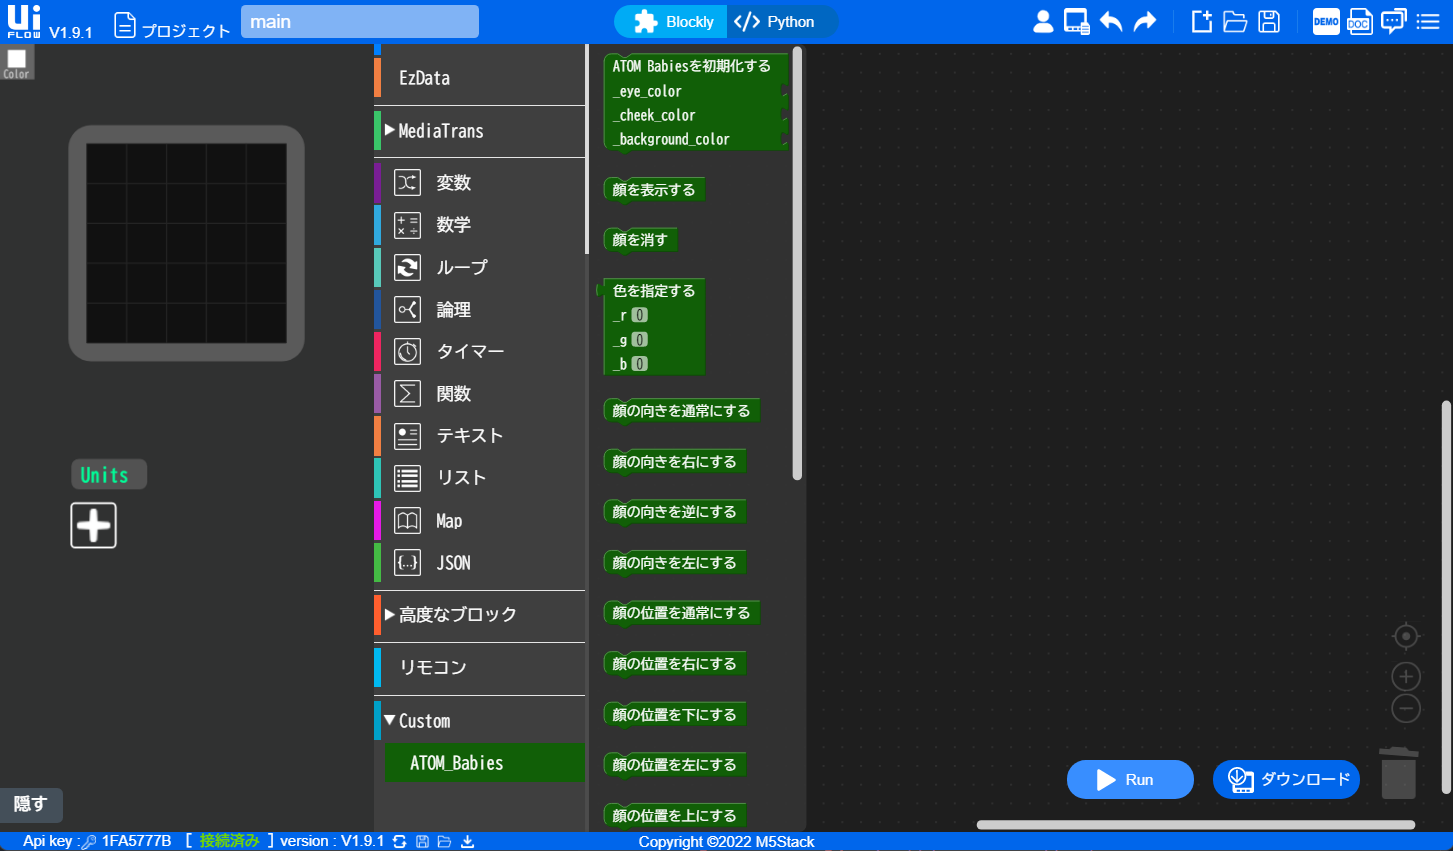Select ATOM_Babies under Custom
Viewport: 1453px width, 851px height.
pyautogui.click(x=485, y=763)
